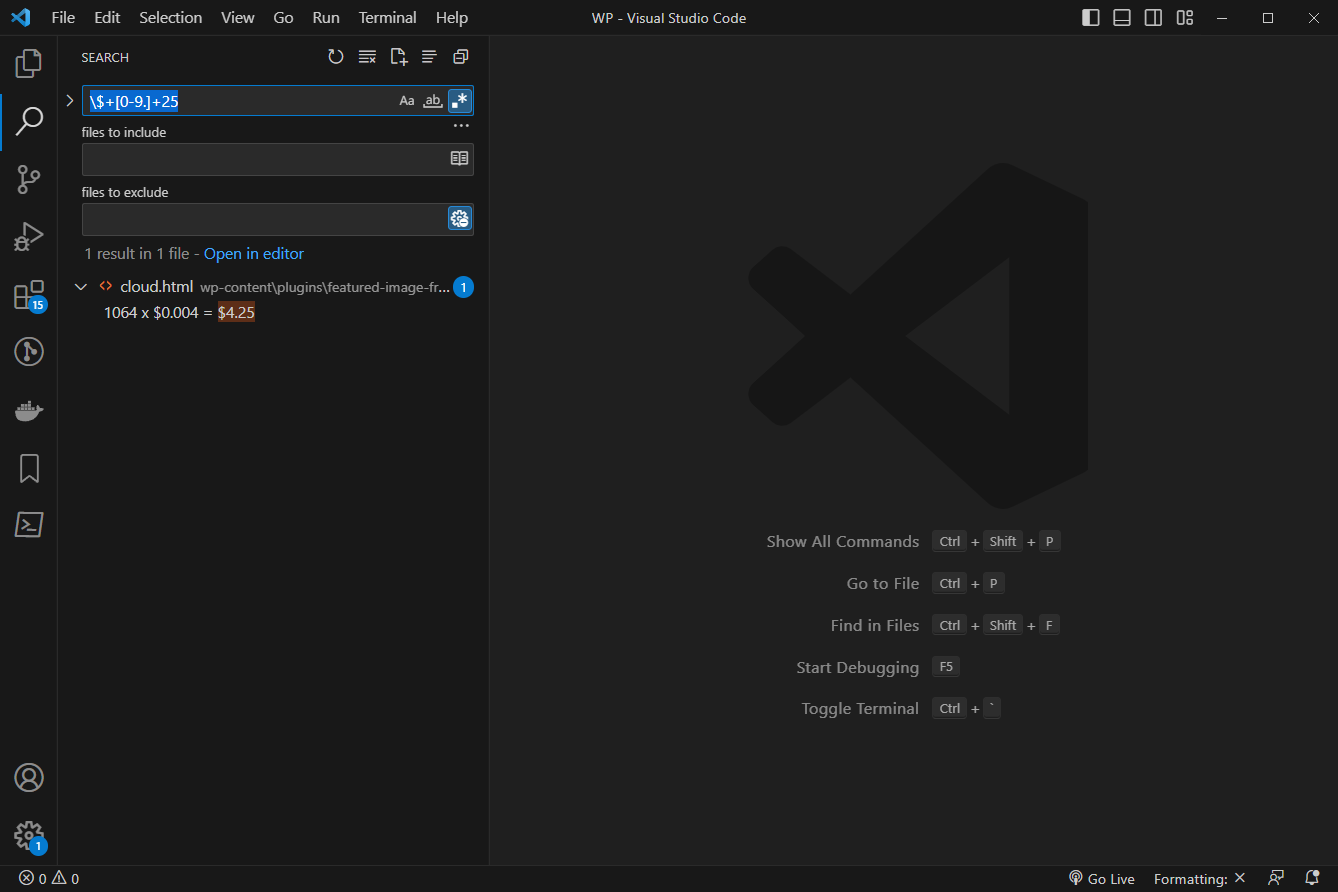Open the Bookmarks view icon
Screen dimensions: 1338x892
click(x=29, y=468)
